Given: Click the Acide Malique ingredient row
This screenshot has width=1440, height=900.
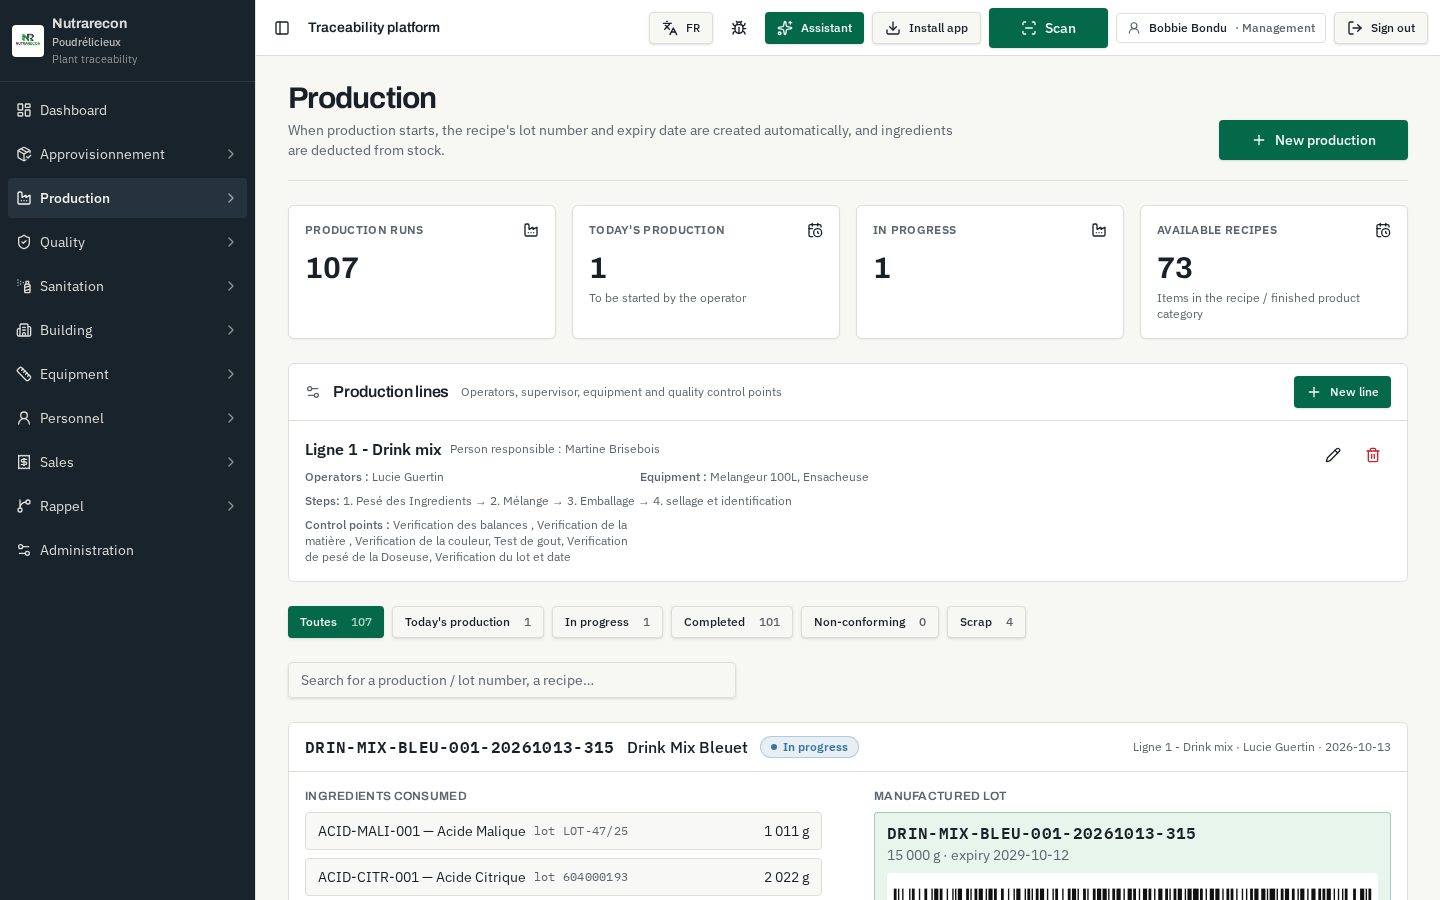Looking at the screenshot, I should [563, 831].
